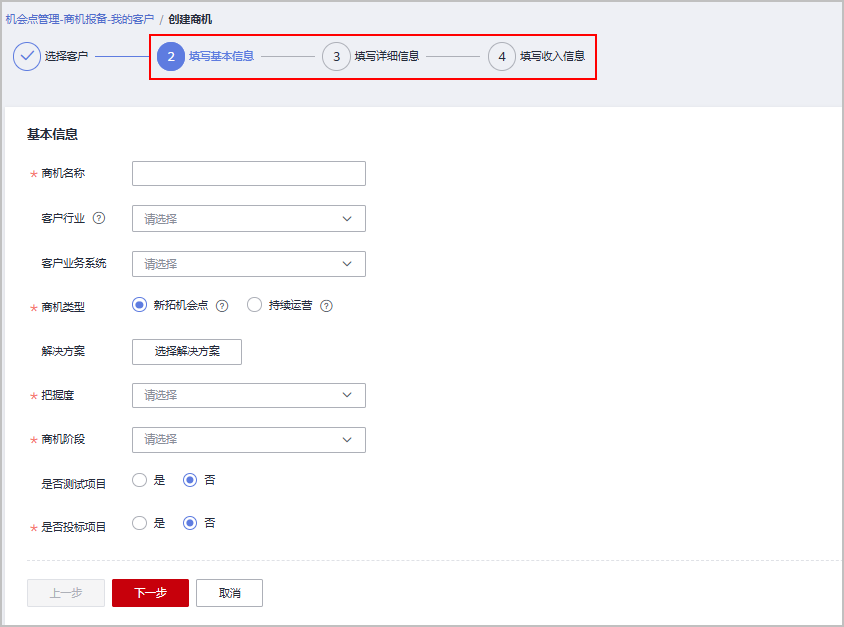Click the step 2 circle 填写基本信息
The image size is (844, 627).
click(x=170, y=57)
